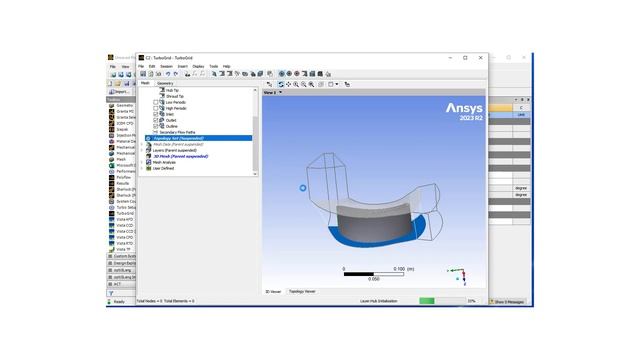Image resolution: width=640 pixels, height=360 pixels.
Task: Click the Zoom Box magnifier tool
Action: [x=311, y=84]
